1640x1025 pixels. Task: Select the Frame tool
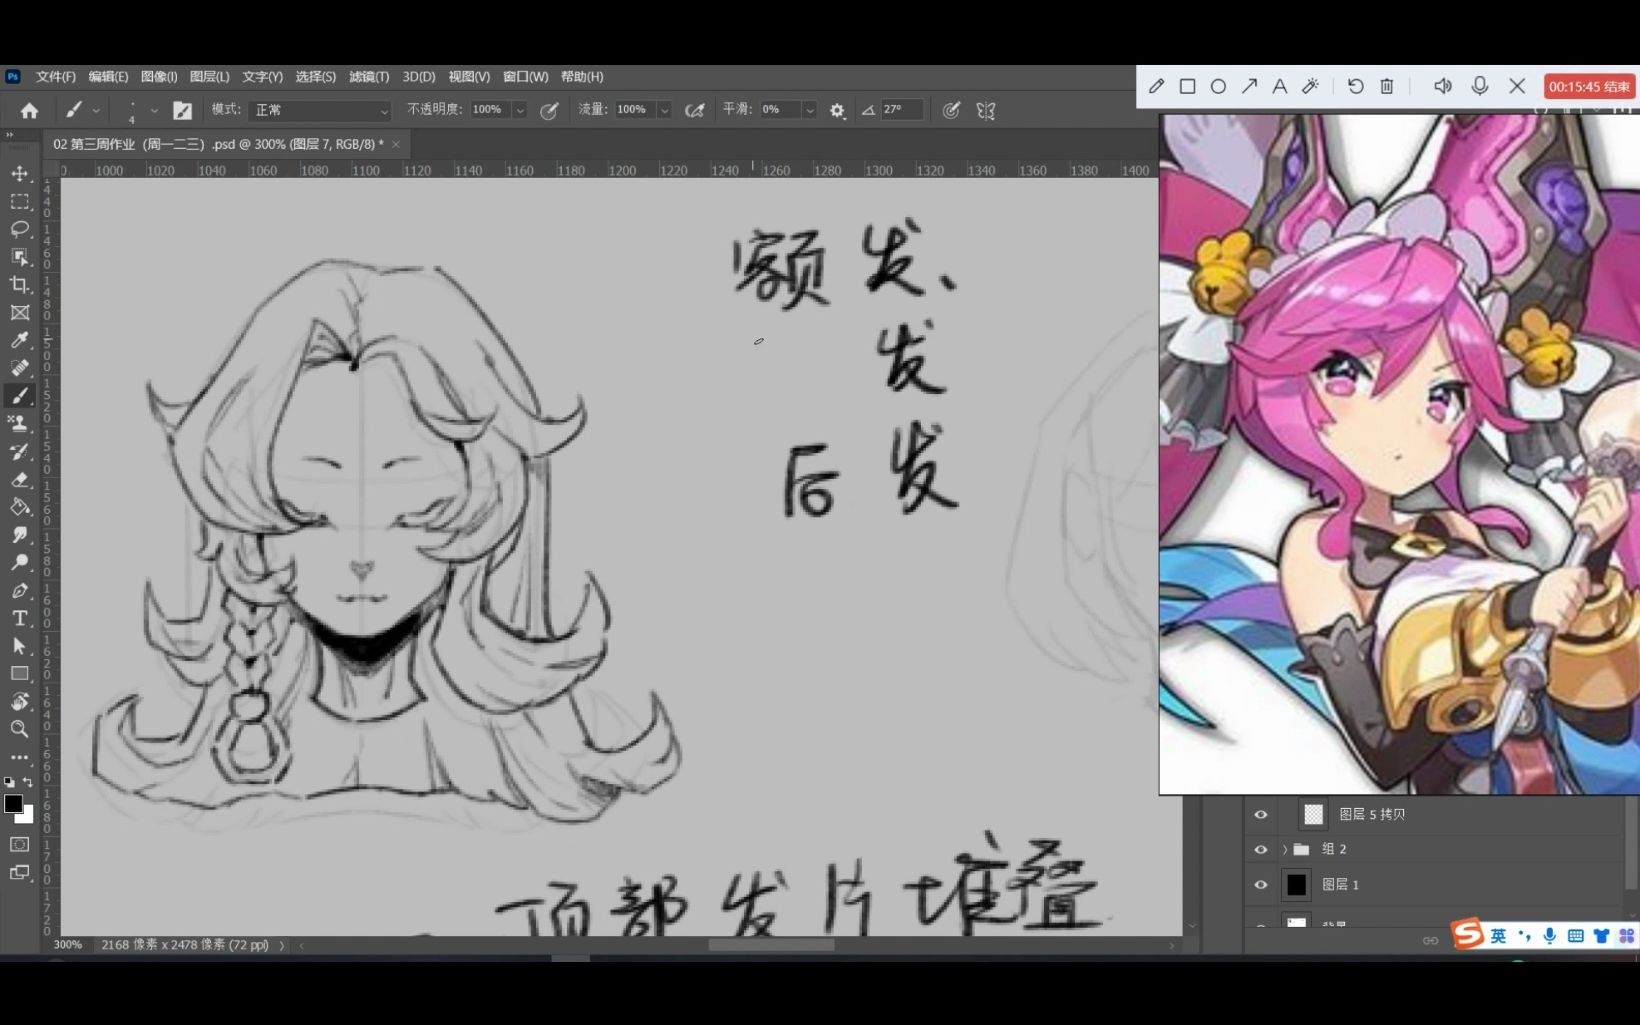(19, 313)
